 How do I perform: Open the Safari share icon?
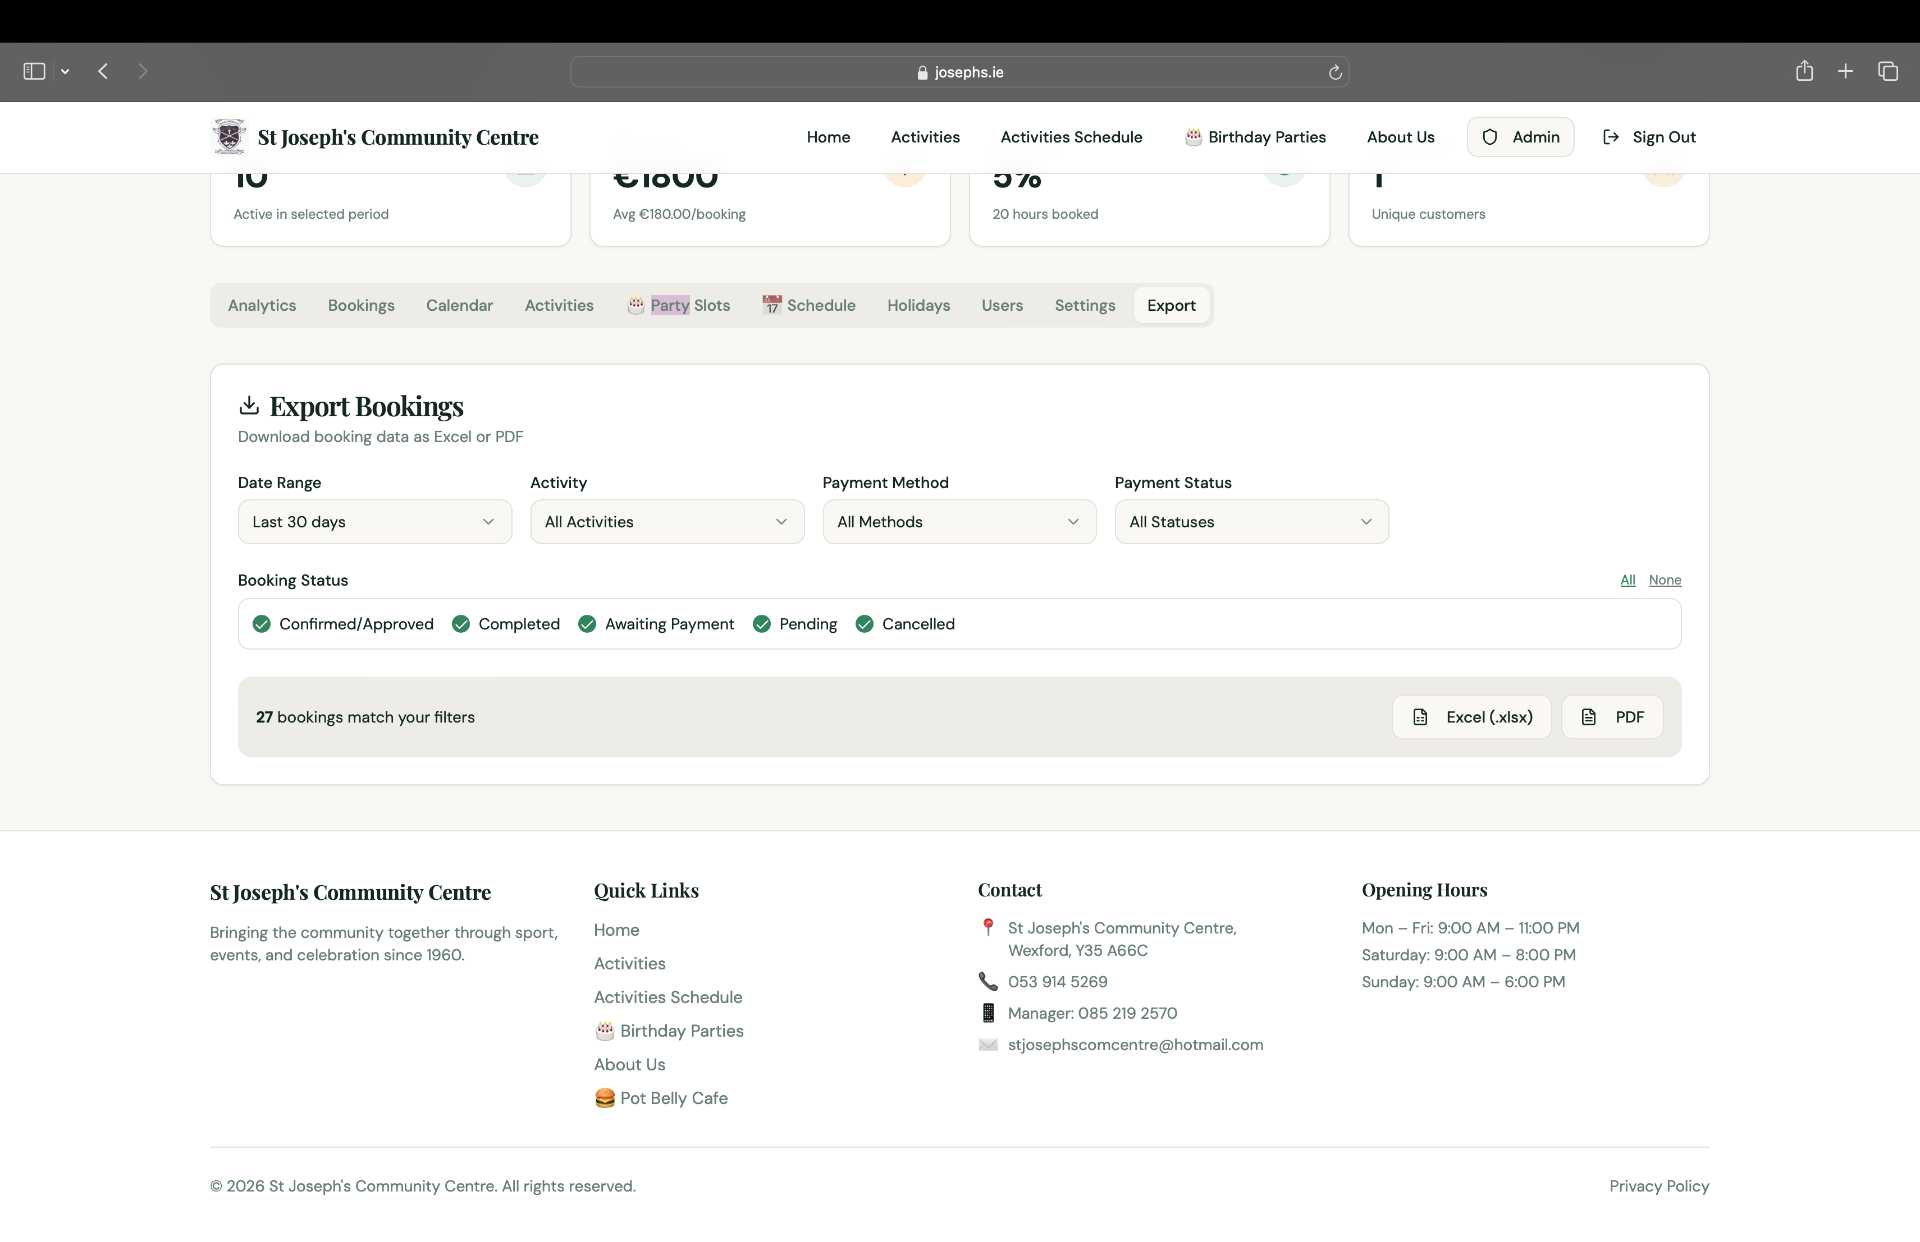tap(1804, 71)
